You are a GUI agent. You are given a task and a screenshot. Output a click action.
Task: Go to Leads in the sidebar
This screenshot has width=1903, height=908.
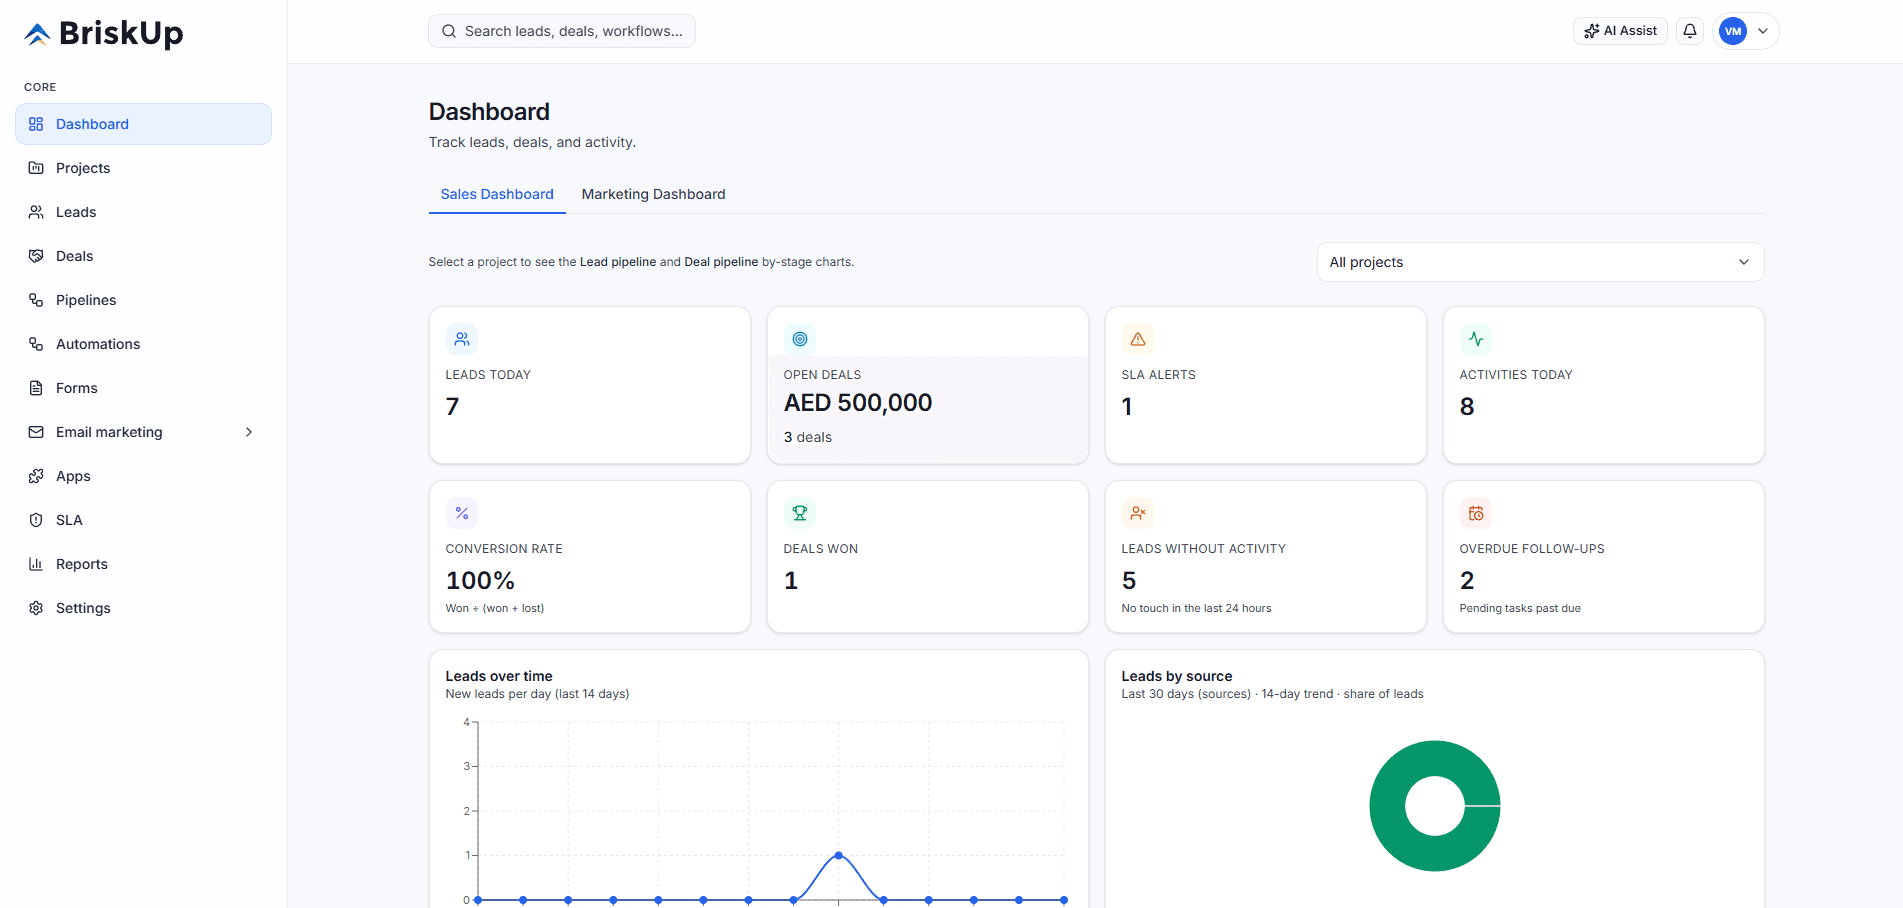(x=143, y=212)
